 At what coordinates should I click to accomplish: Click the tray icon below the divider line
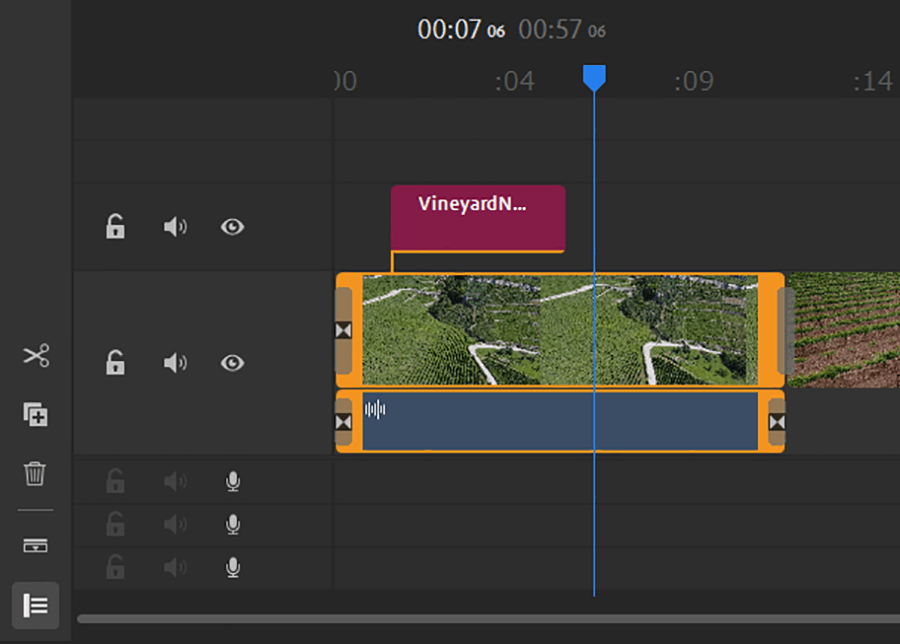click(x=36, y=546)
